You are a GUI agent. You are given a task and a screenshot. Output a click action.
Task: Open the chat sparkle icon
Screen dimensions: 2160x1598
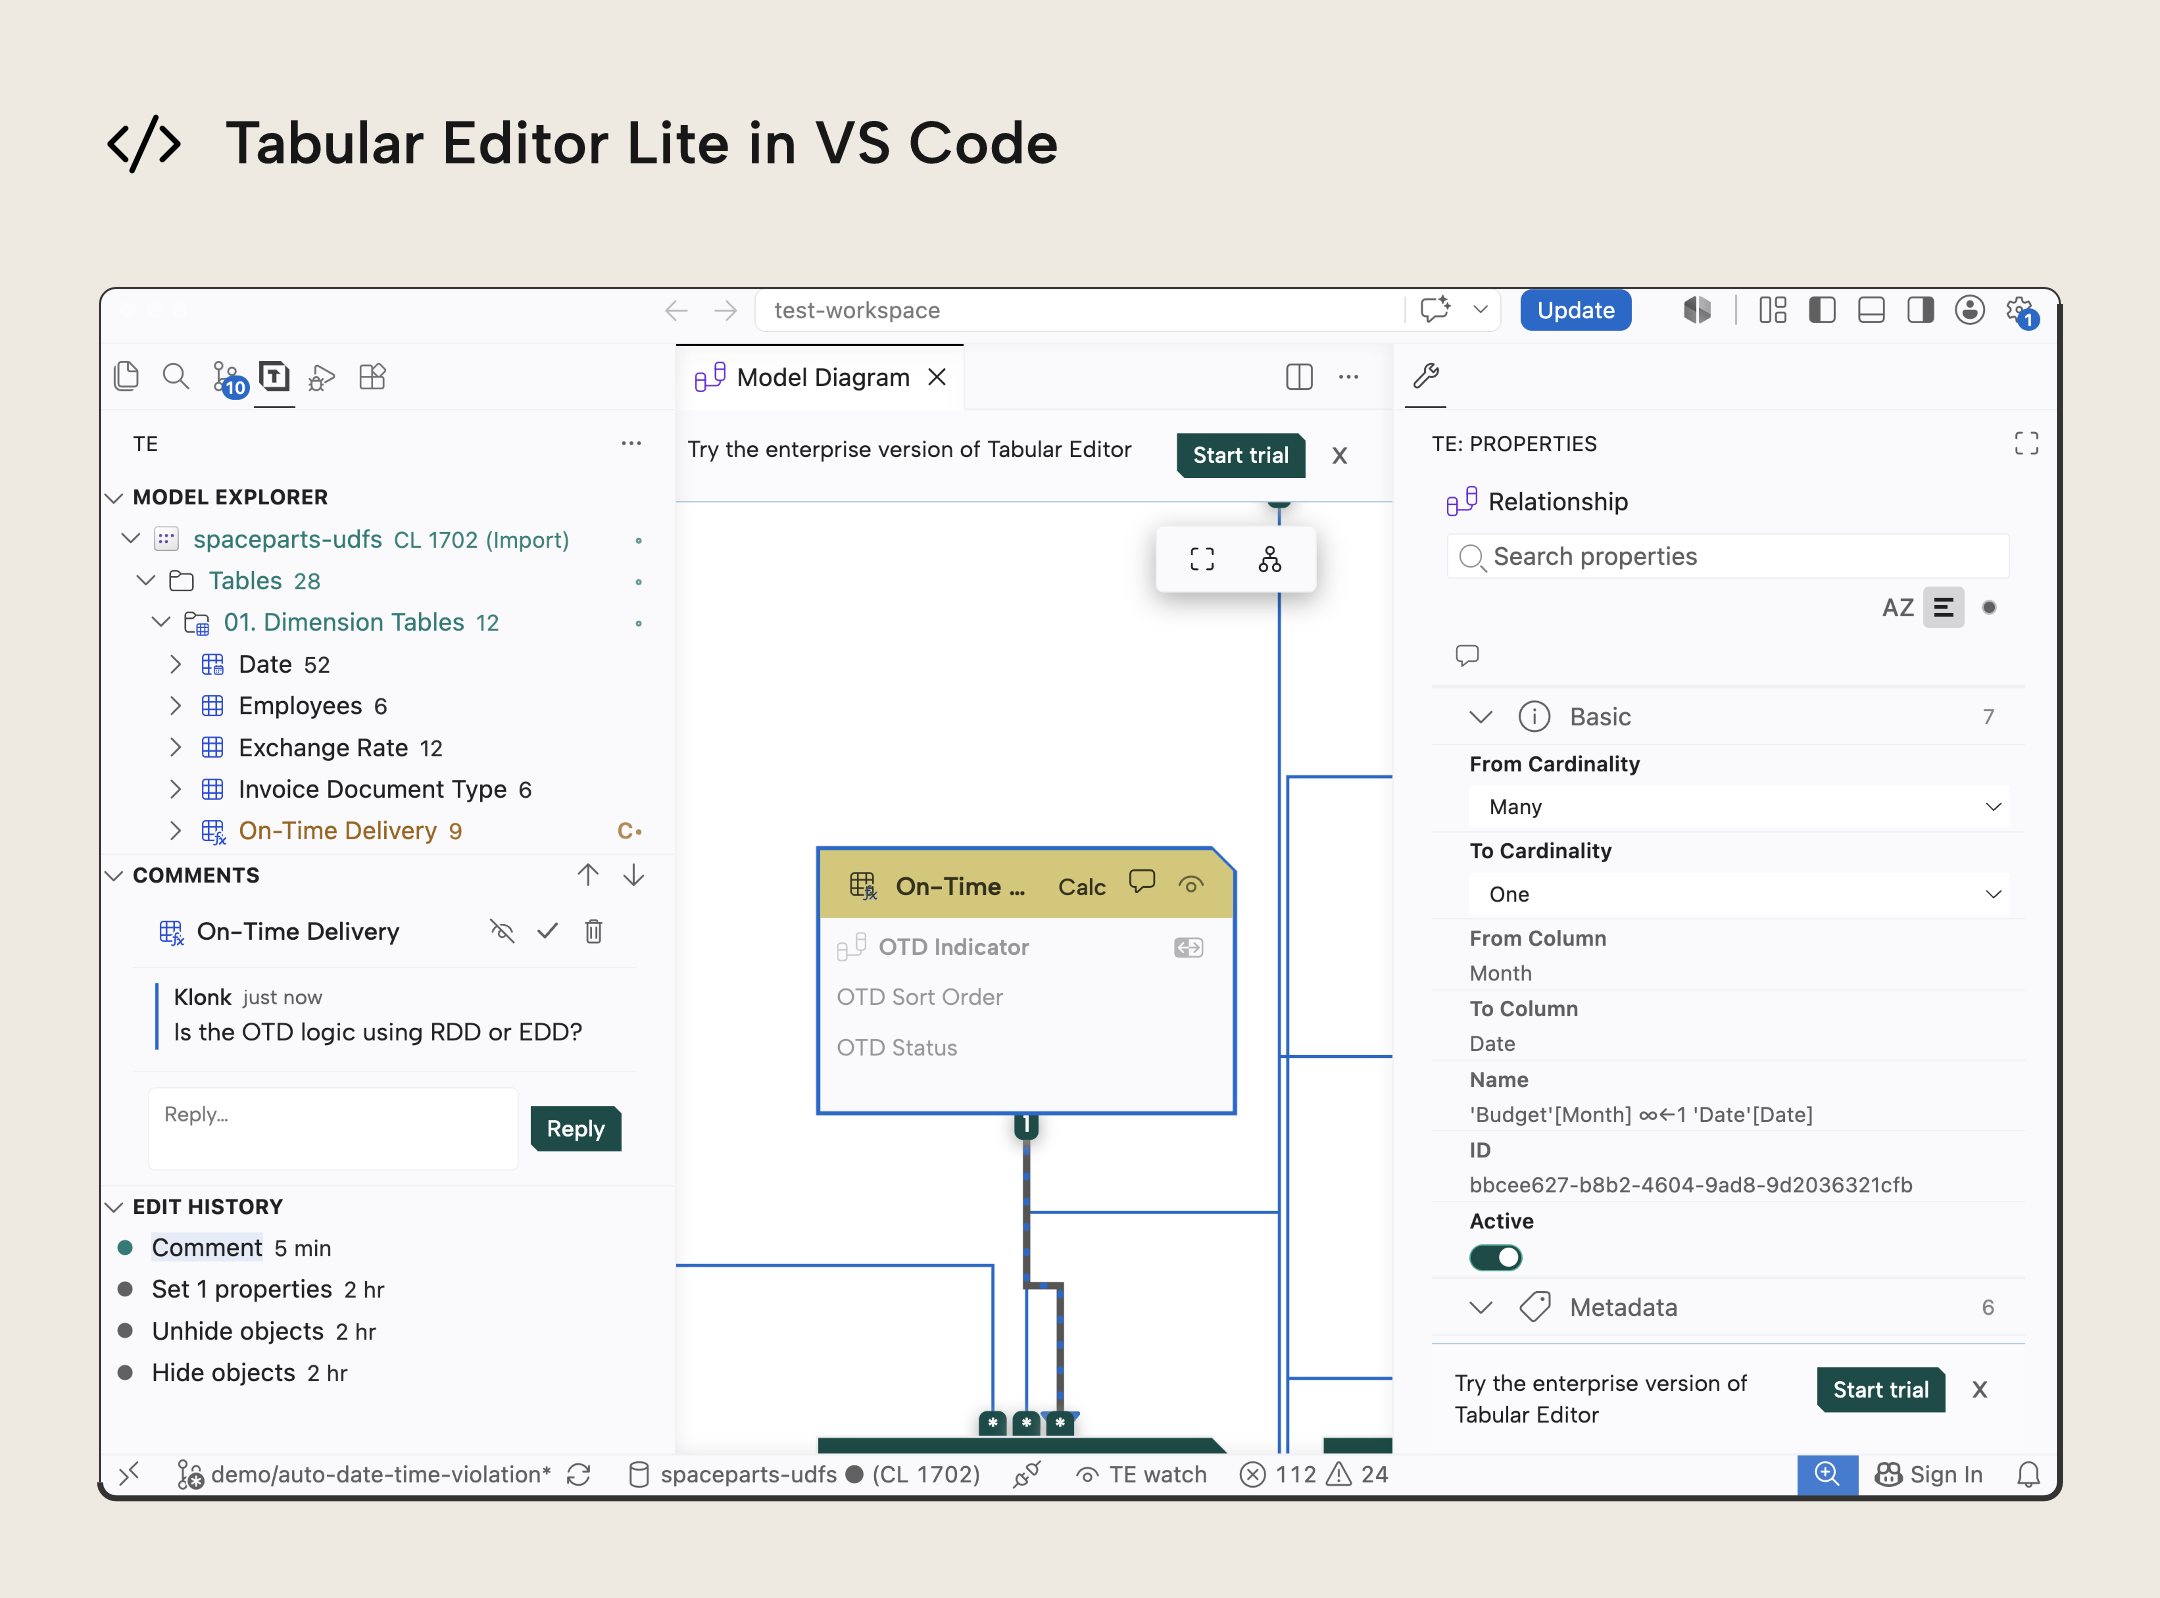click(1436, 309)
